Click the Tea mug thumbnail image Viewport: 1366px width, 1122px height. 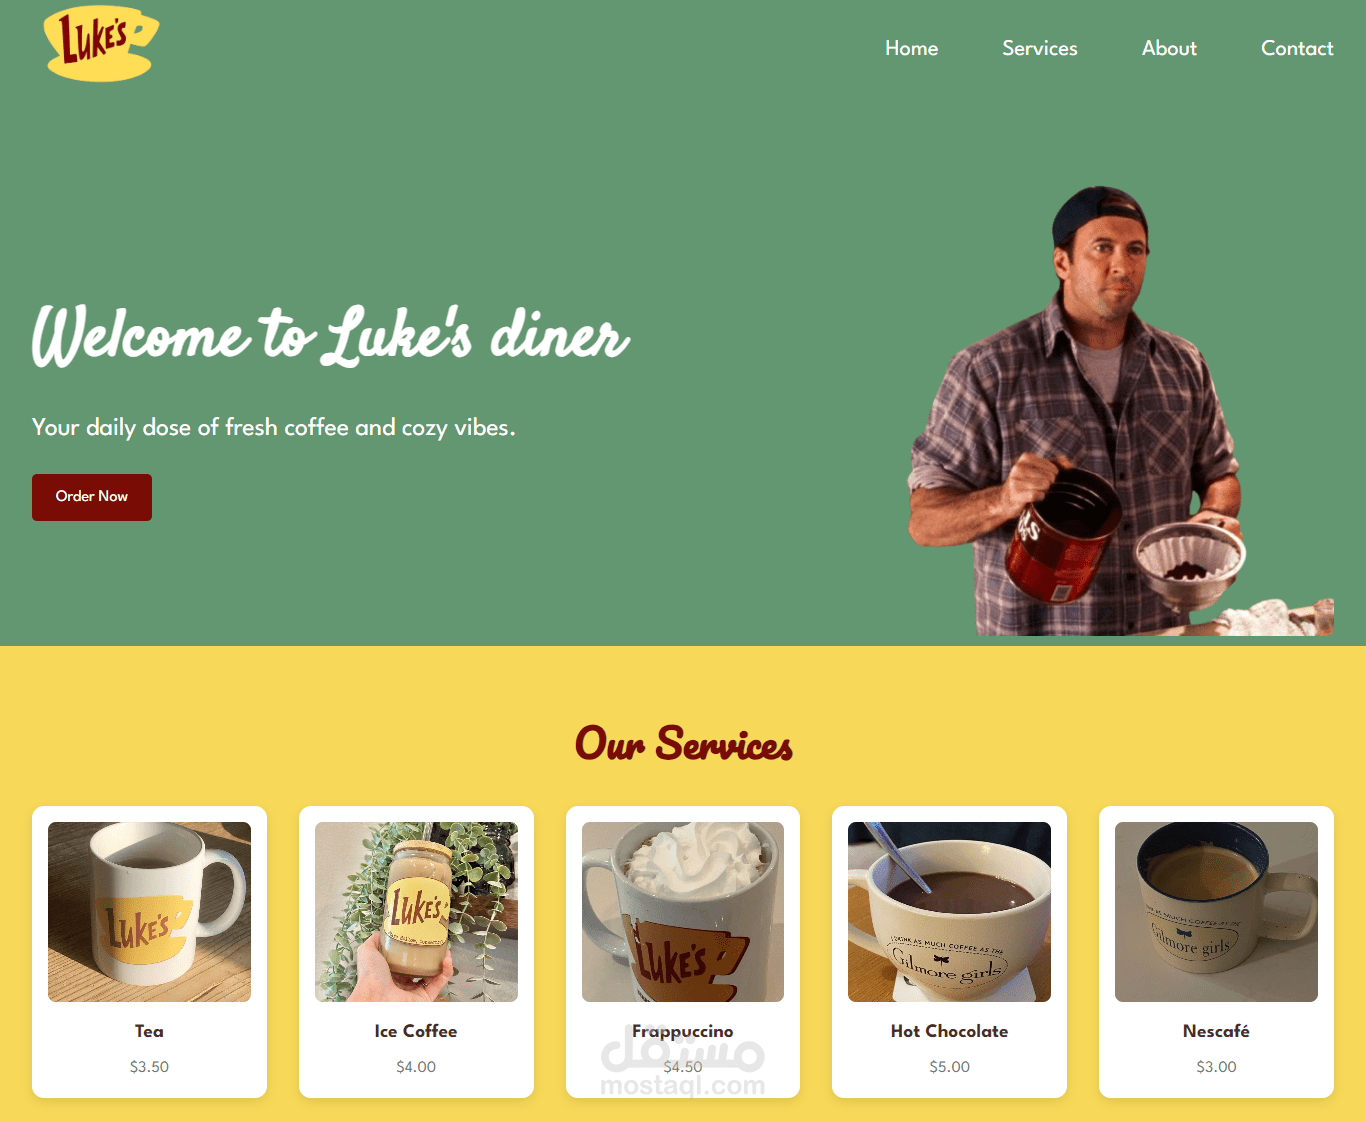(149, 912)
